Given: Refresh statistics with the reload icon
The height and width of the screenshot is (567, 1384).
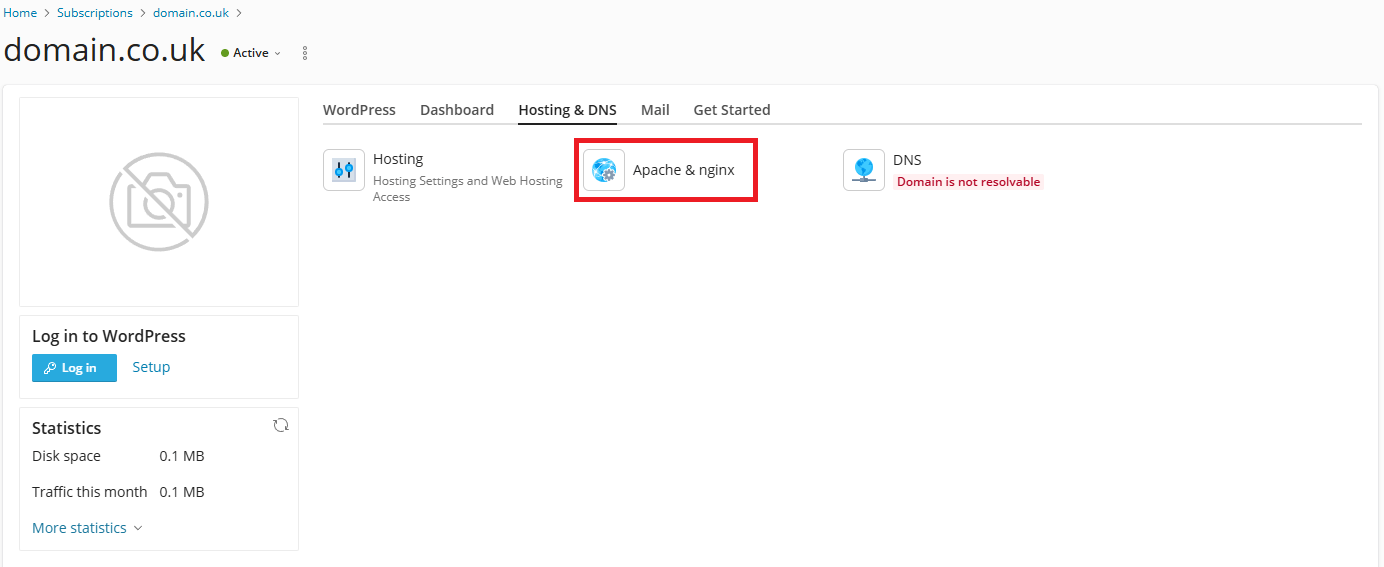Looking at the screenshot, I should [x=281, y=425].
